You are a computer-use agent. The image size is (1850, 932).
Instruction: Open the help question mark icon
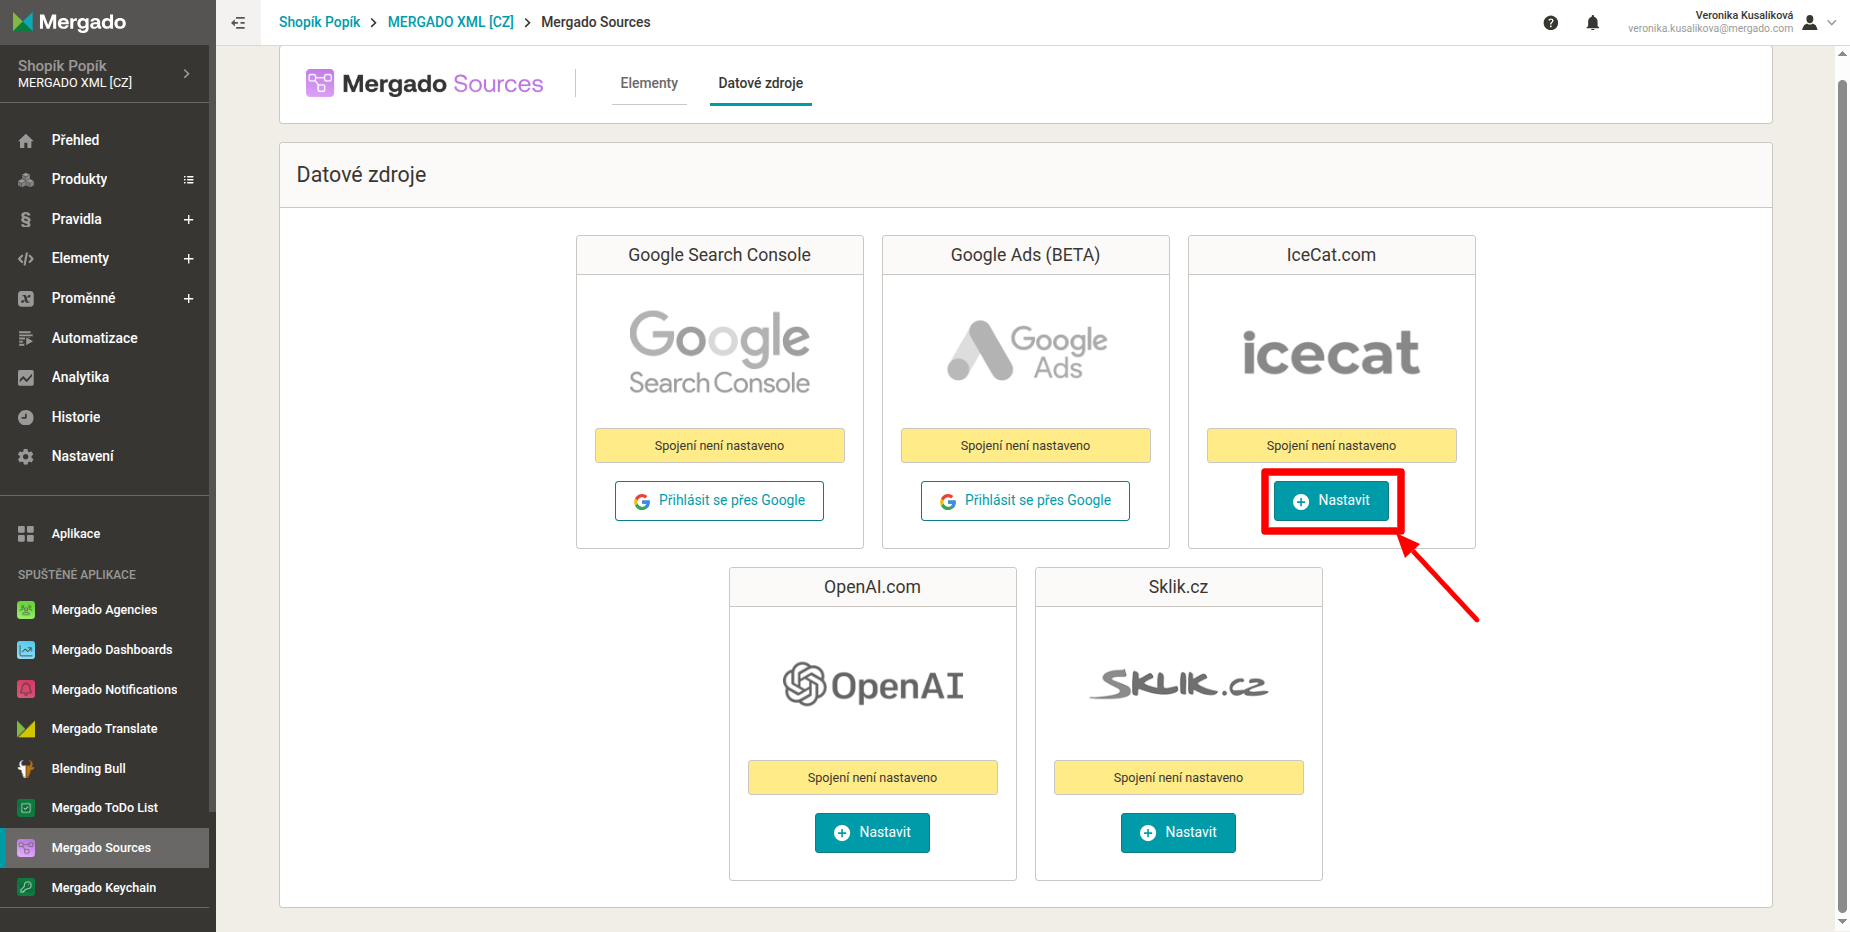[x=1551, y=23]
